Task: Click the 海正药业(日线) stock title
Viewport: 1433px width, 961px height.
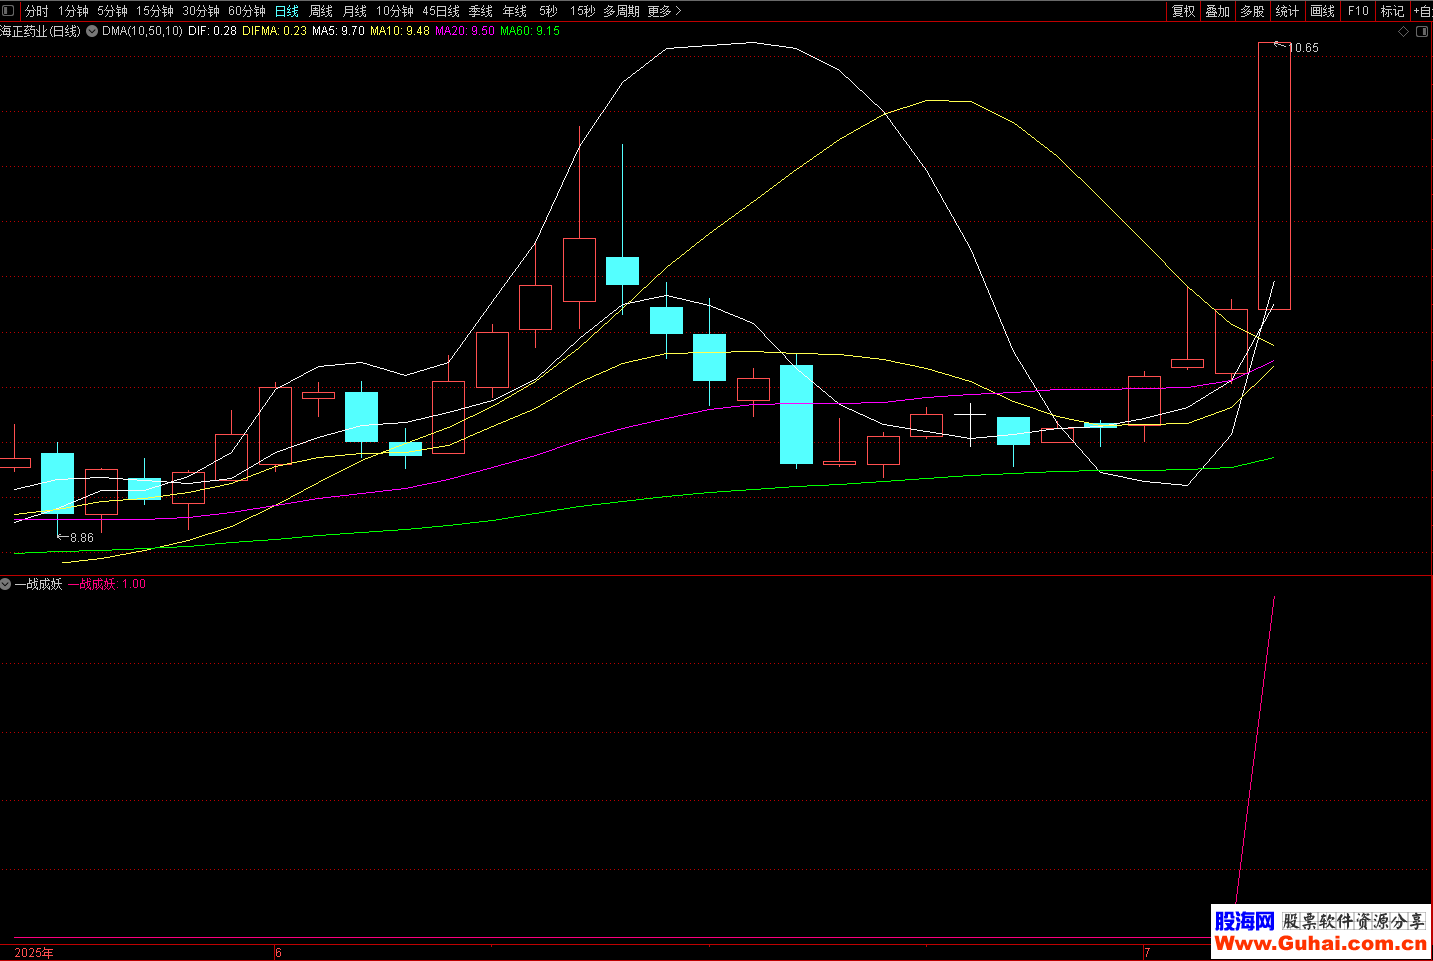Action: (40, 31)
